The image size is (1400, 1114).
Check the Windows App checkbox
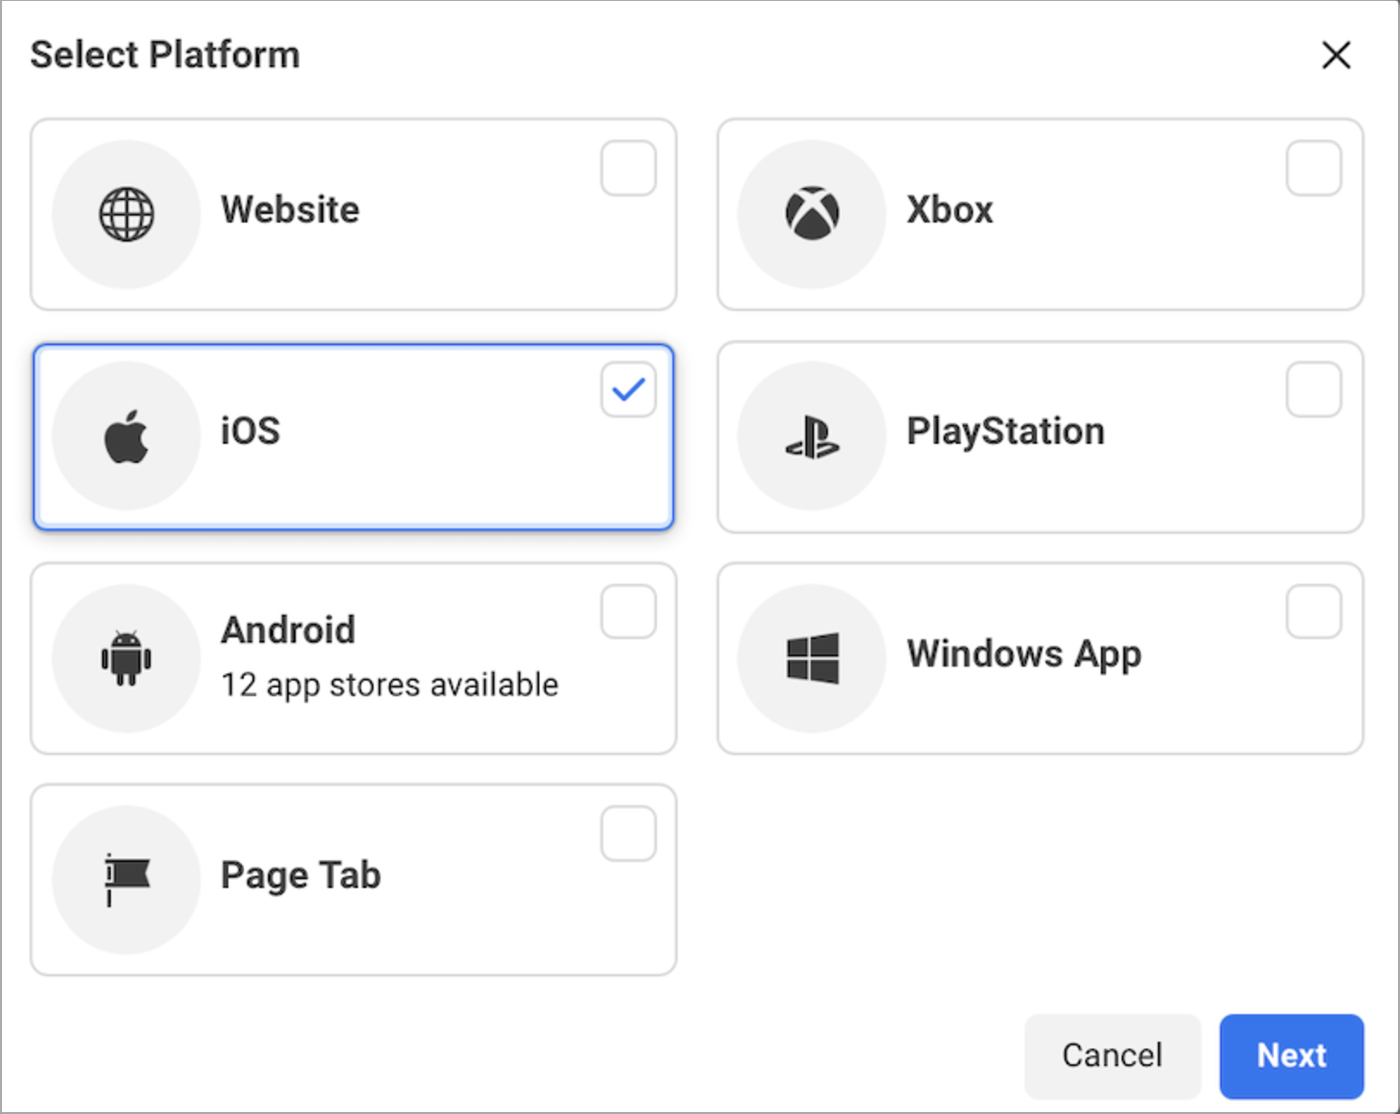(1313, 612)
